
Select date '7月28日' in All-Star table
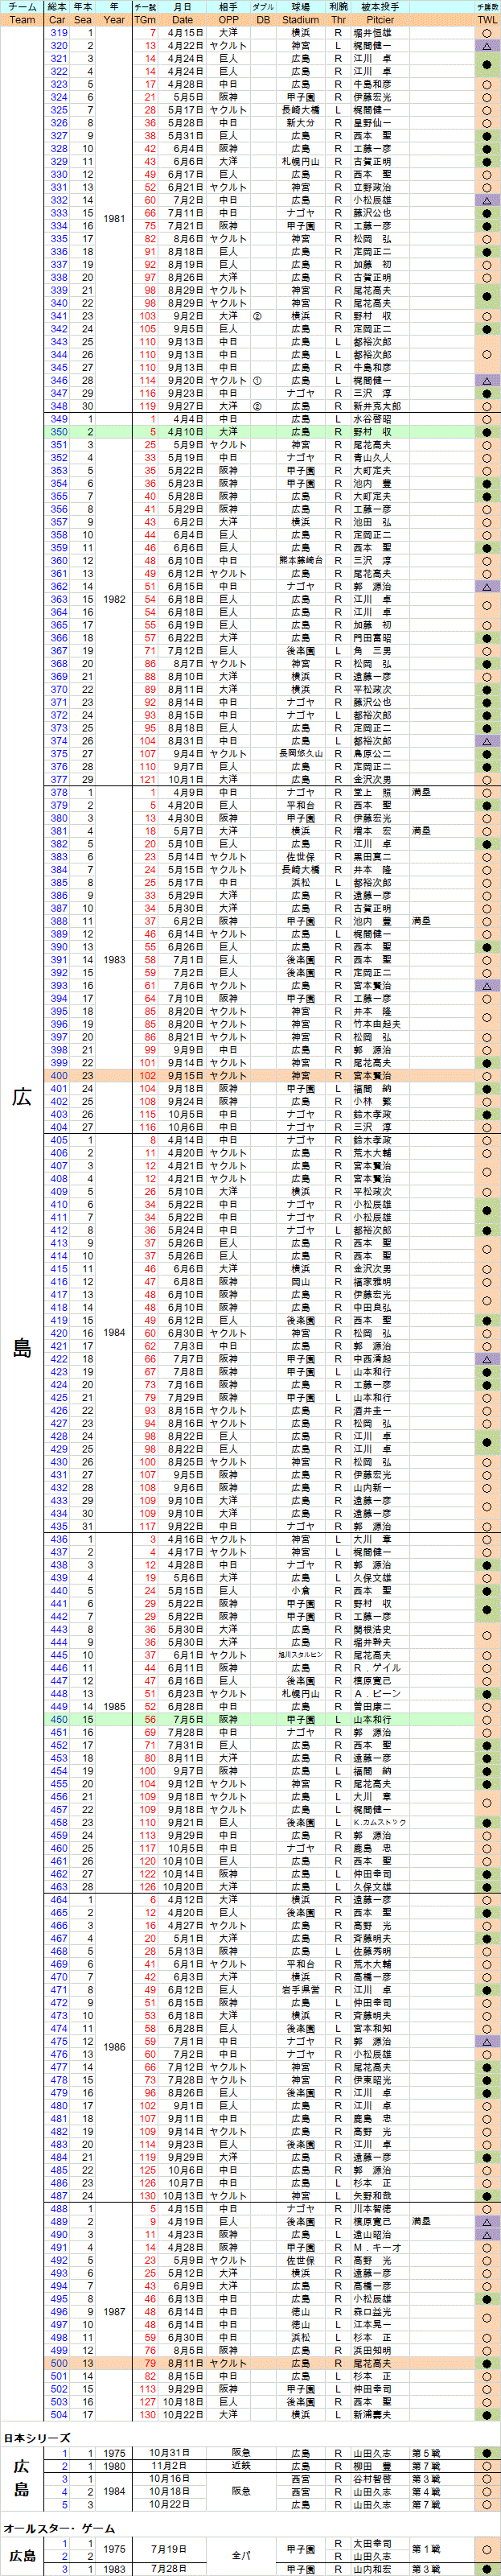click(168, 2568)
